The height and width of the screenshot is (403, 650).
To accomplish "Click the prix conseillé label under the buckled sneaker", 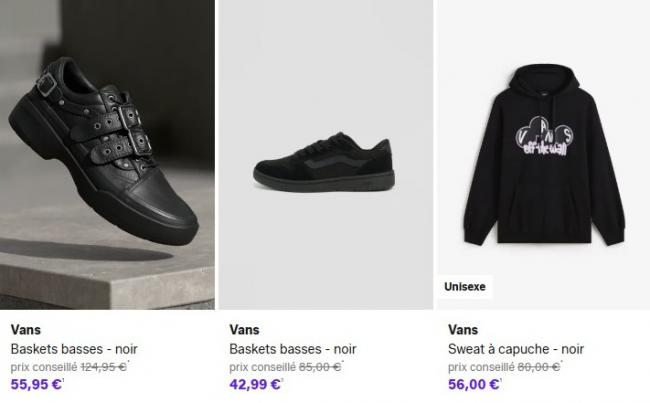I will 42,367.
